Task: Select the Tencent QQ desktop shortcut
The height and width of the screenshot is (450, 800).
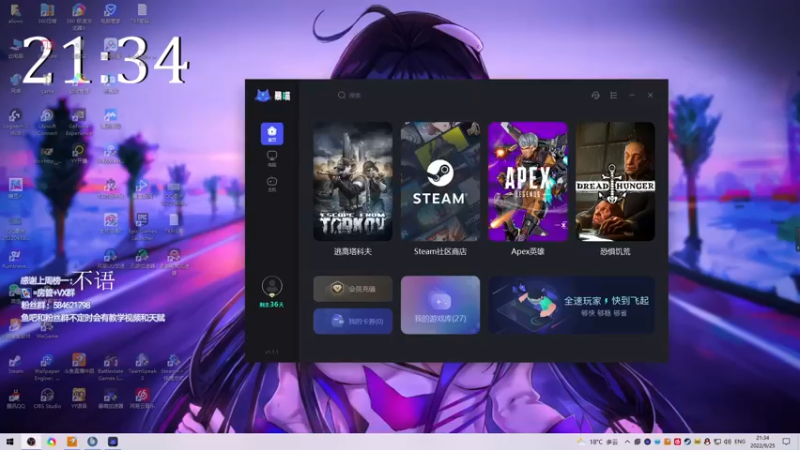Action: 15,398
